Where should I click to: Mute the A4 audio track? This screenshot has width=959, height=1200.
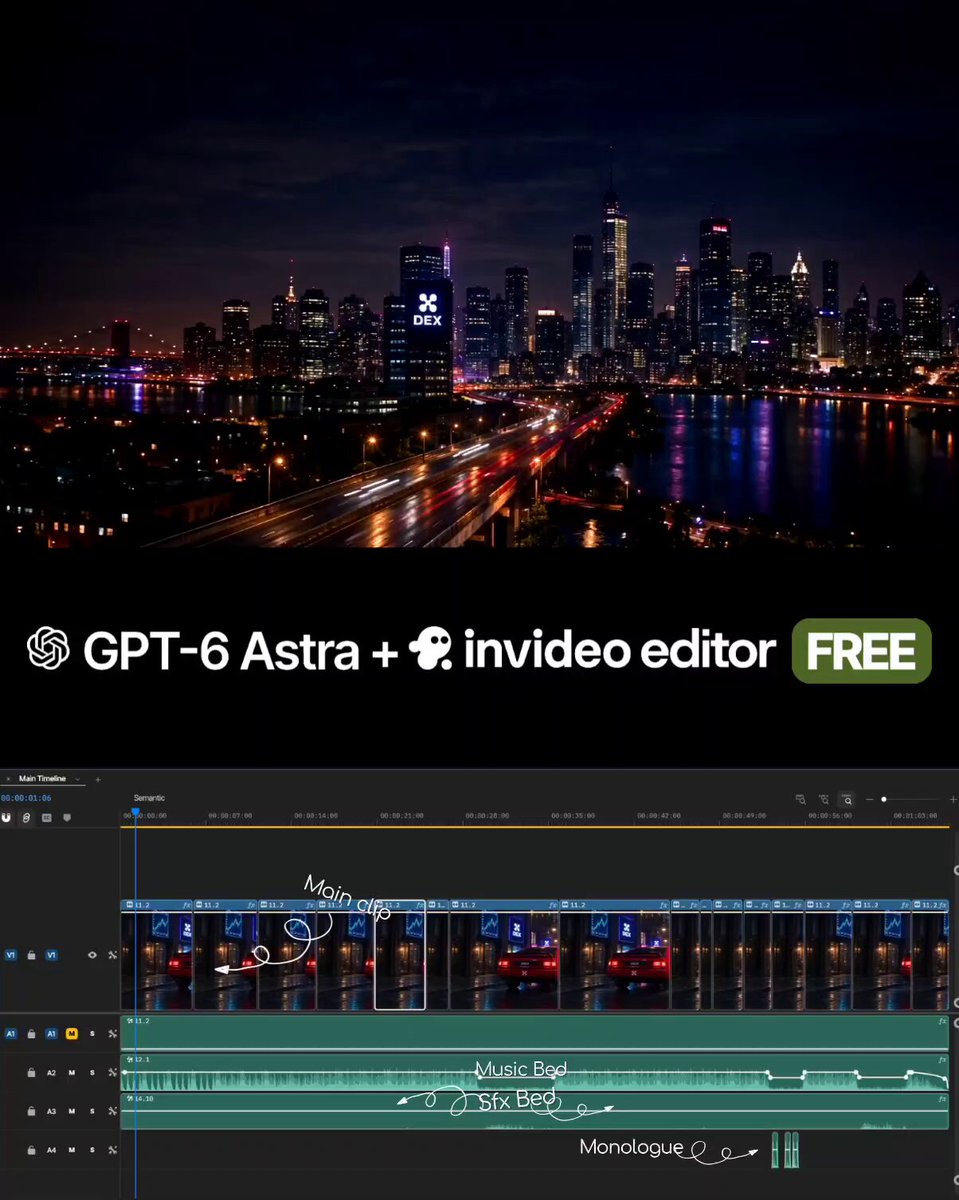click(72, 1150)
